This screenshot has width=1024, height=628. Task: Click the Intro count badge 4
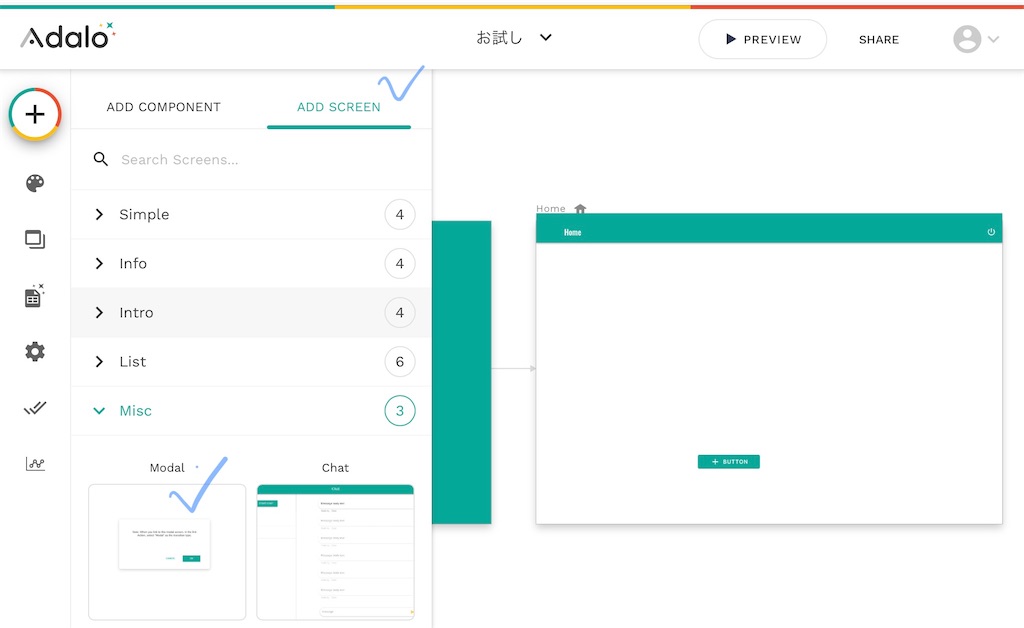tap(400, 312)
